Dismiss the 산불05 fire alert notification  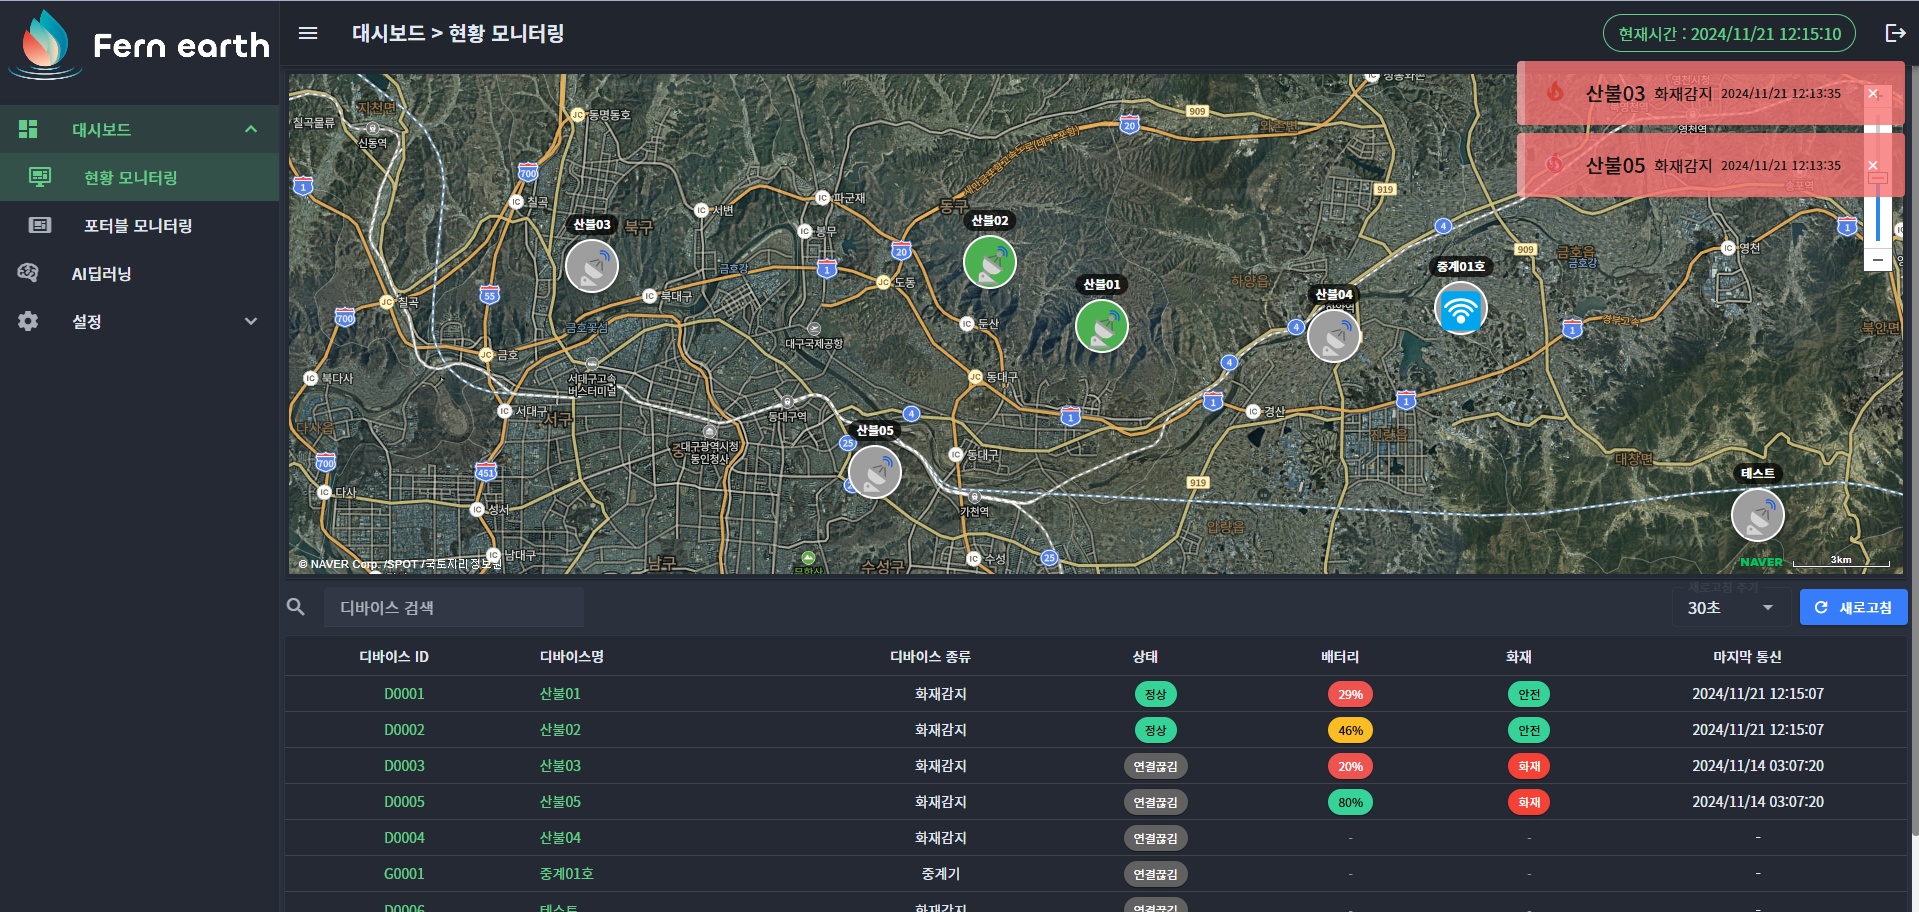coord(1873,165)
